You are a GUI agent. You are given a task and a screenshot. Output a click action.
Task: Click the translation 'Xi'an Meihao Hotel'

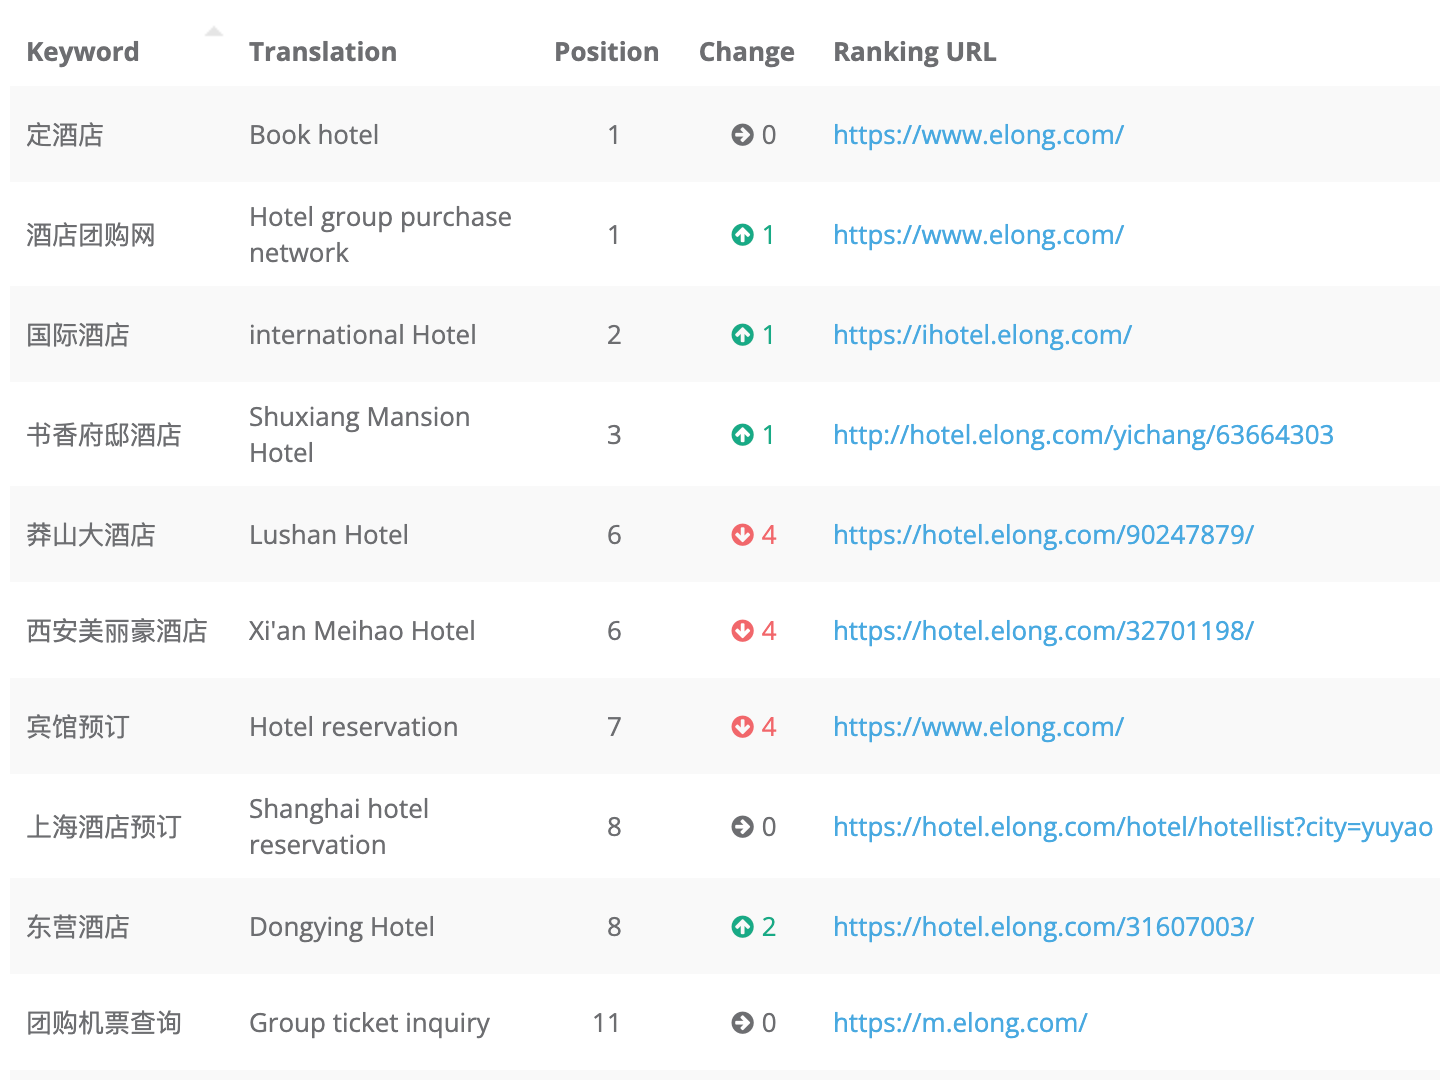(362, 631)
